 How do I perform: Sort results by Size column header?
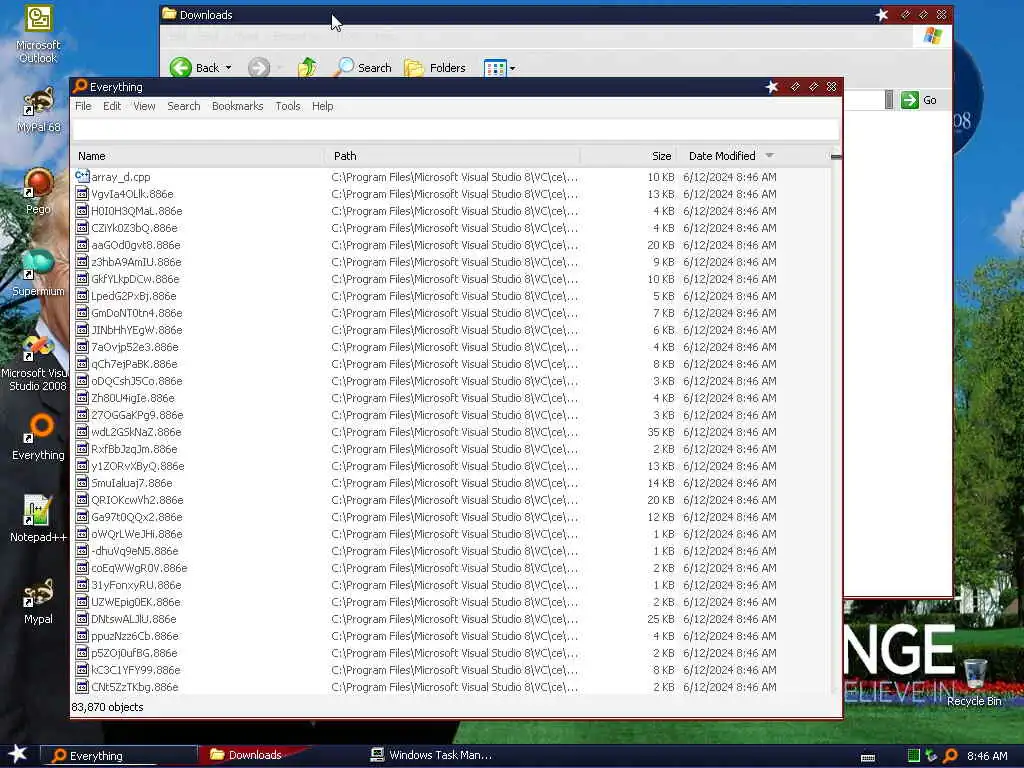(628, 156)
